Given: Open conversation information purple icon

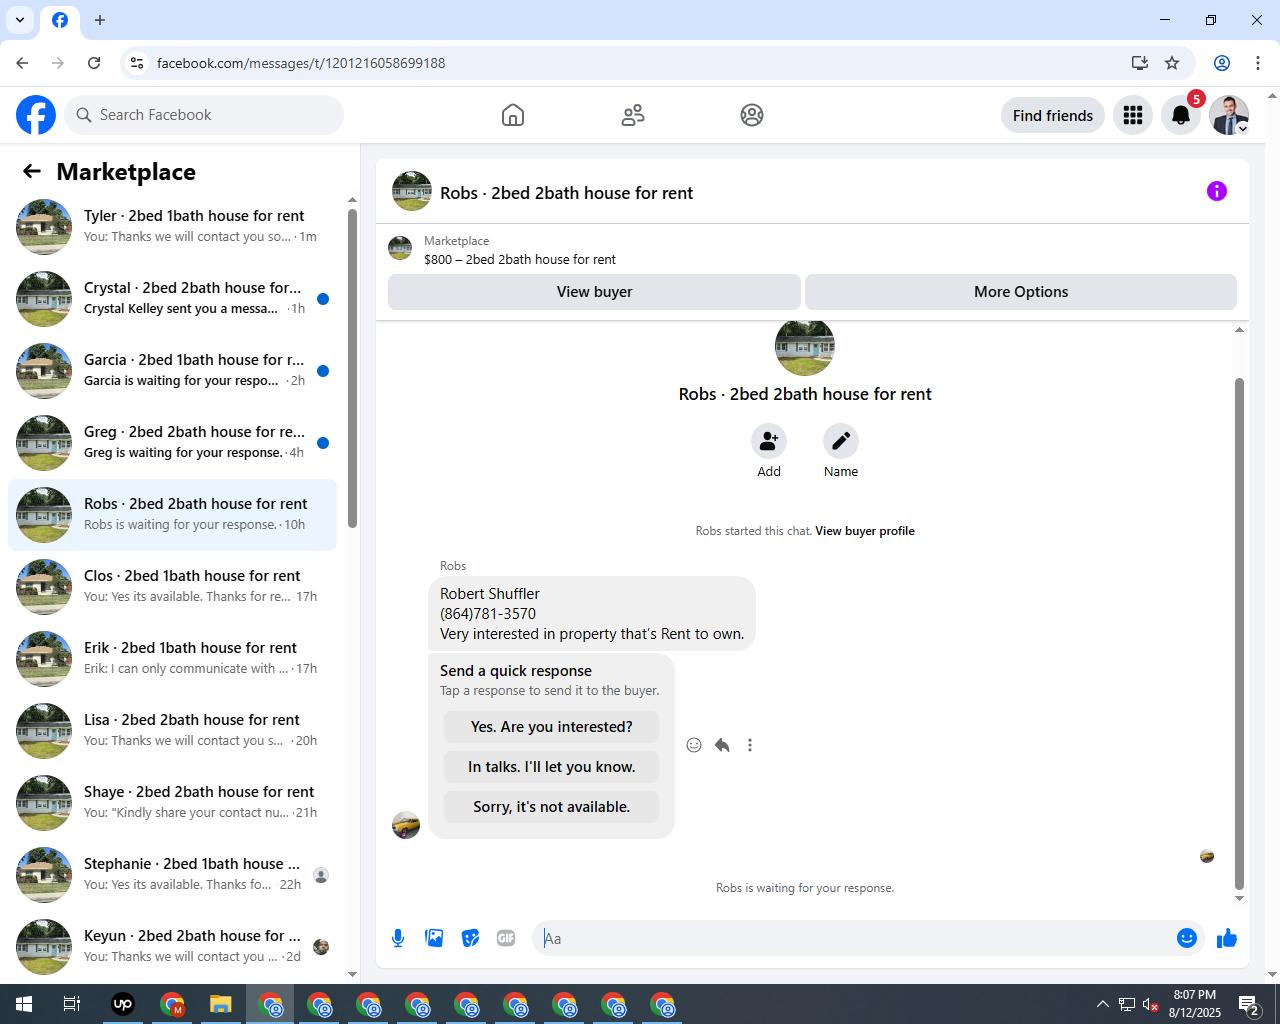Looking at the screenshot, I should click(1217, 191).
